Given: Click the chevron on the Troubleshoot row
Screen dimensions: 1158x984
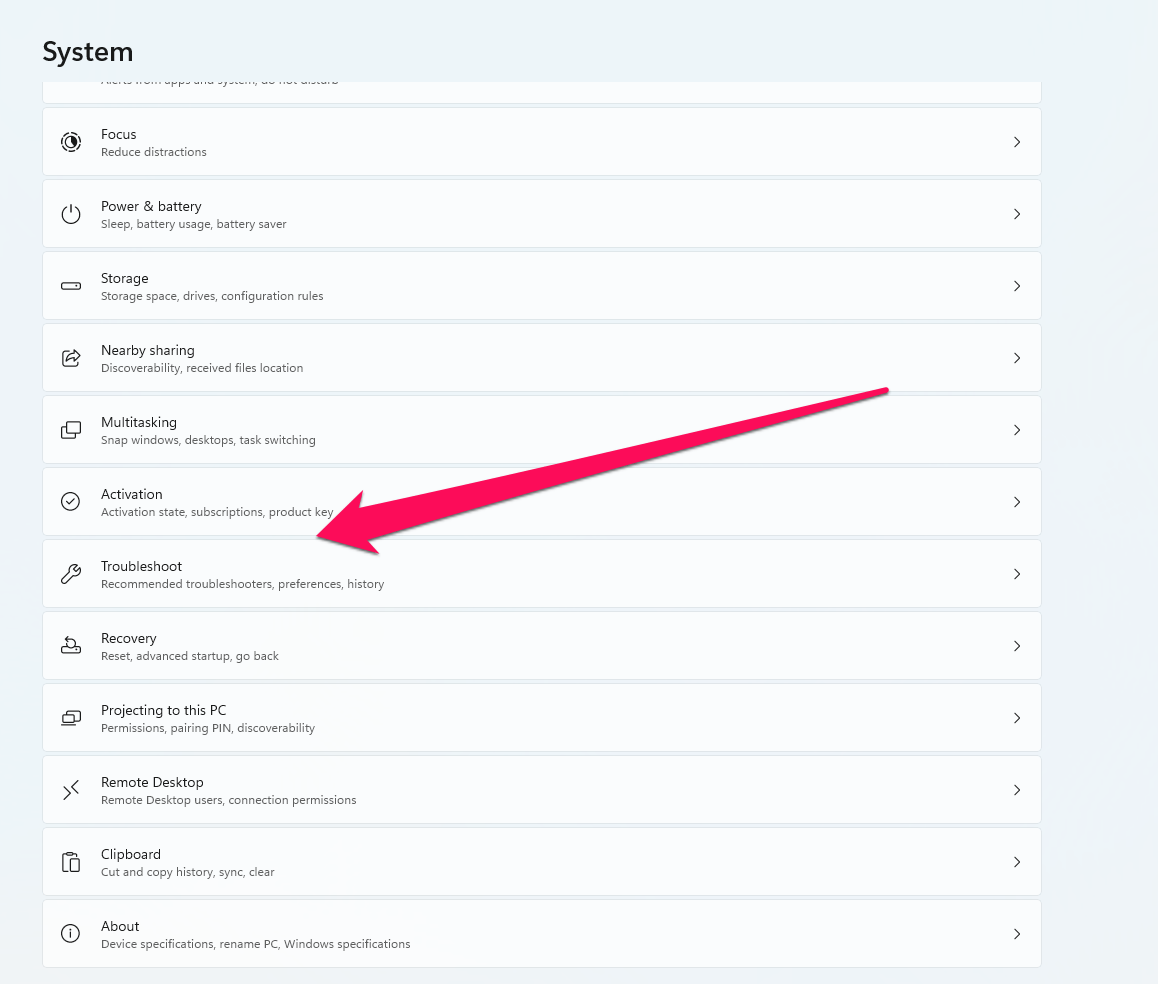Looking at the screenshot, I should point(1017,574).
